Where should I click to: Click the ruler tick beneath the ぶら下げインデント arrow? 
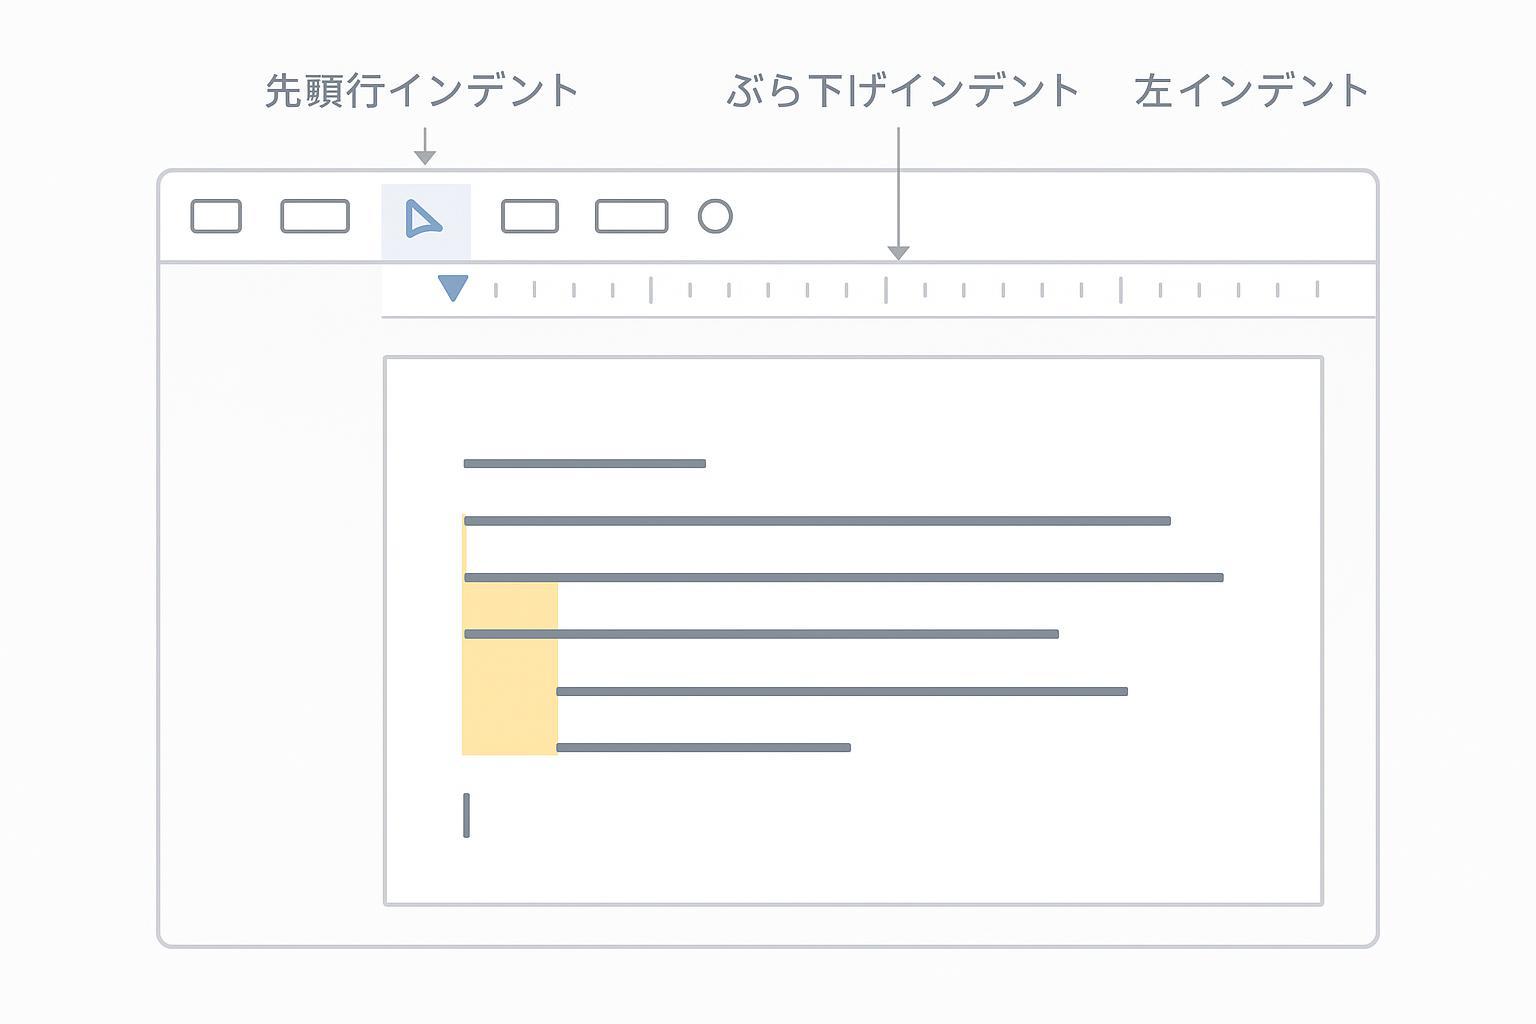click(x=886, y=290)
